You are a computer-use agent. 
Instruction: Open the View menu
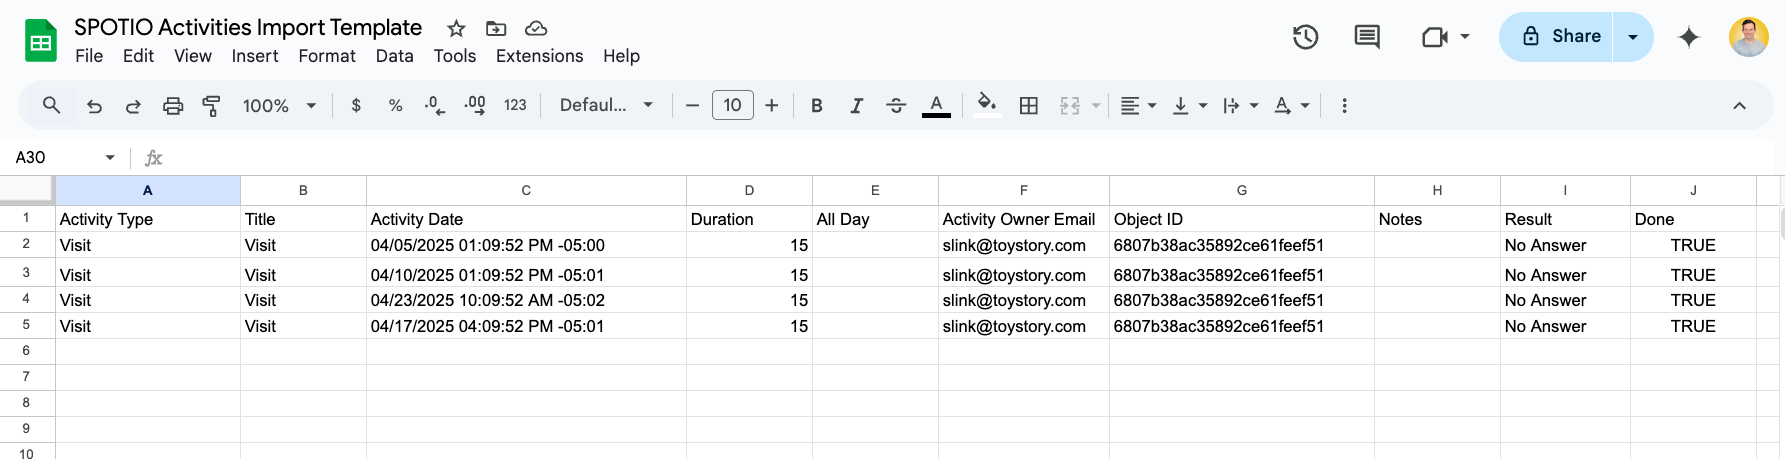click(x=193, y=56)
